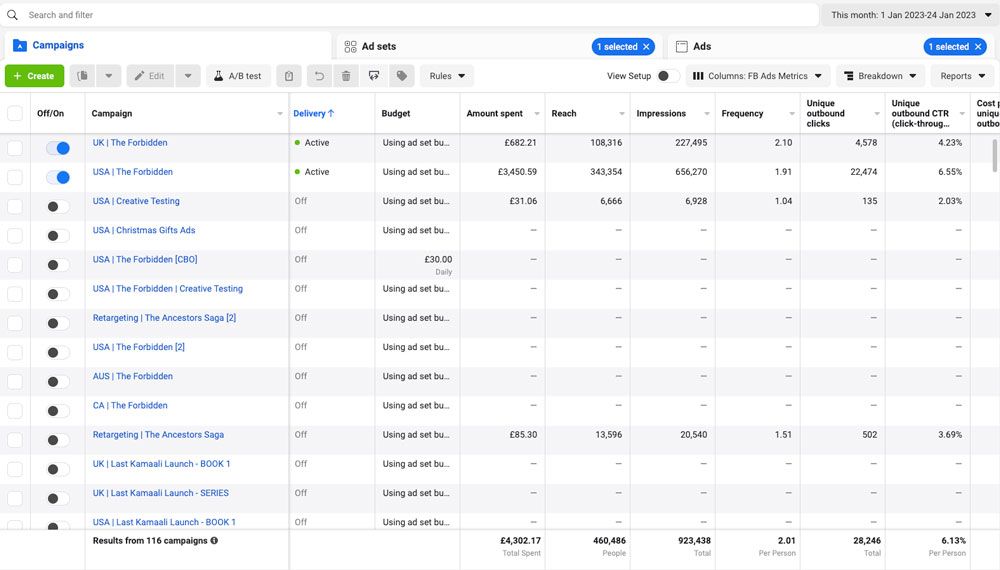Viewport: 1000px width, 570px height.
Task: Click the tag label icon
Action: 402,76
